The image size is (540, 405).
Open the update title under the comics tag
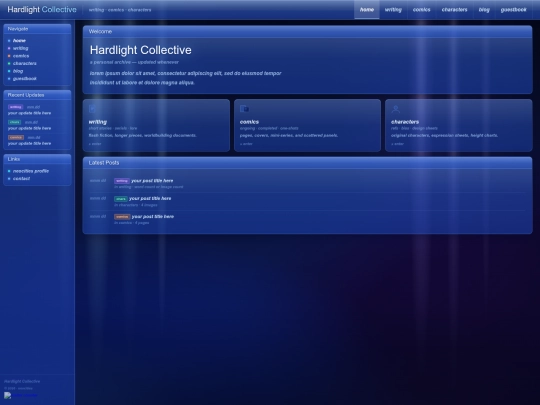coord(30,143)
